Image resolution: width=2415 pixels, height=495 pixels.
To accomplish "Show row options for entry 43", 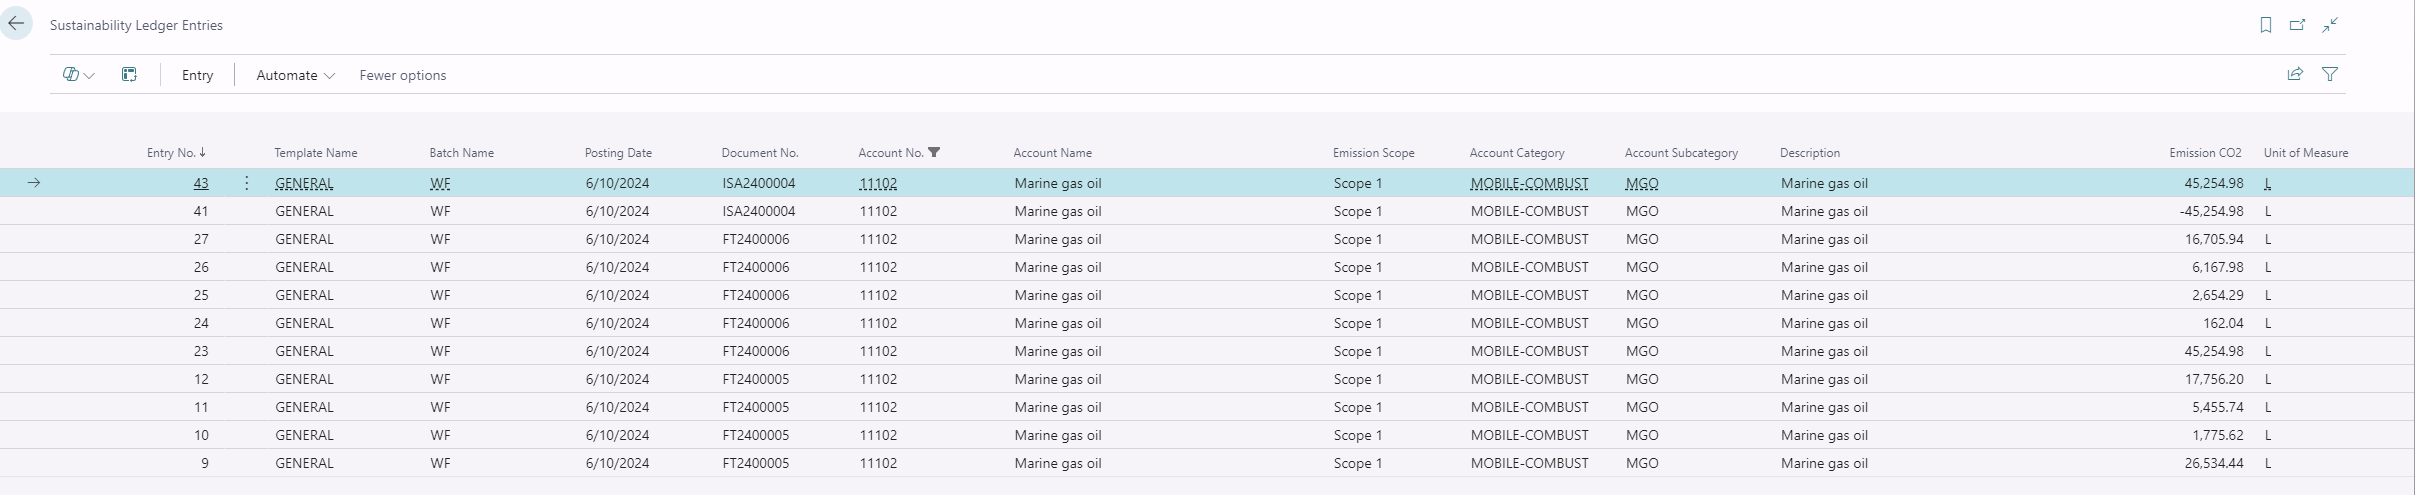I will click(x=247, y=183).
